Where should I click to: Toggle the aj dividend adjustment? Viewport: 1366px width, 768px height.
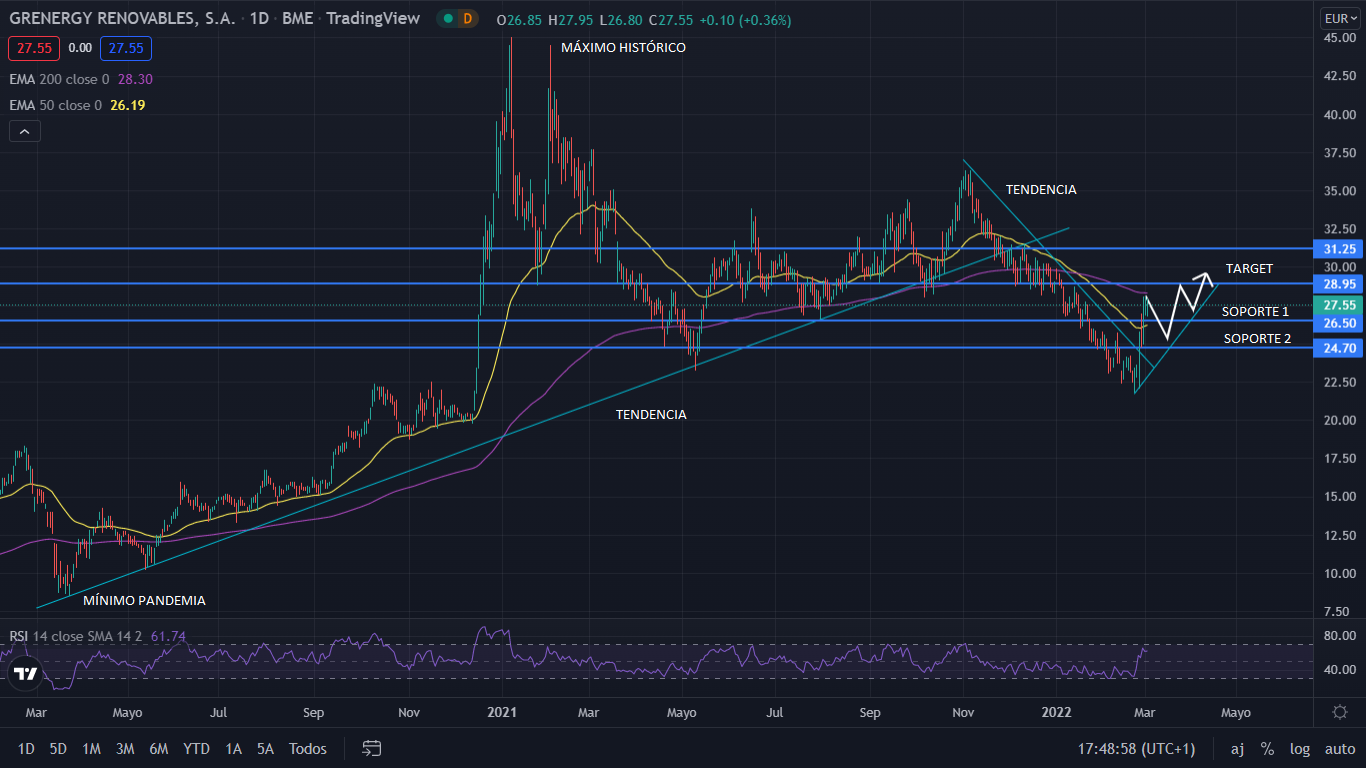[1237, 748]
